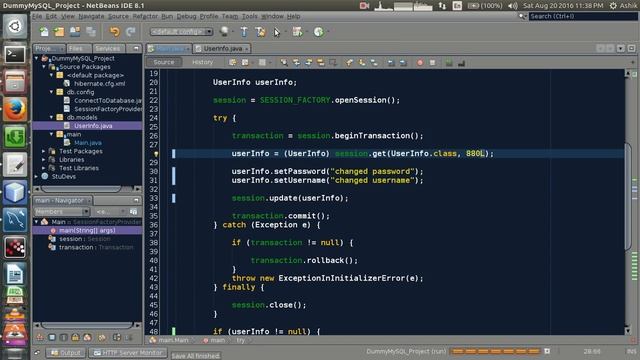The width and height of the screenshot is (640, 360).
Task: Stop the running task beside progress bar
Action: pyautogui.click(x=547, y=351)
